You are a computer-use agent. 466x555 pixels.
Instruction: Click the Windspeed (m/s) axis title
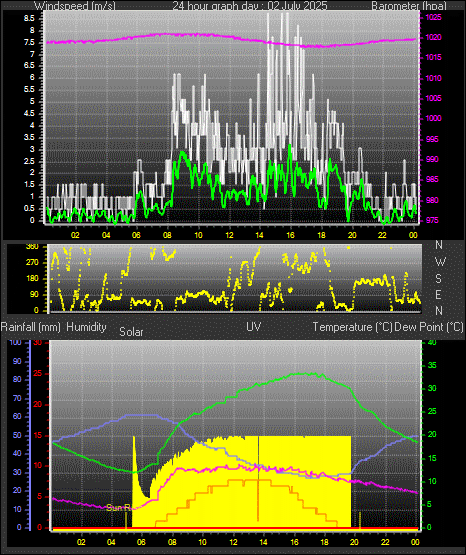click(x=75, y=6)
